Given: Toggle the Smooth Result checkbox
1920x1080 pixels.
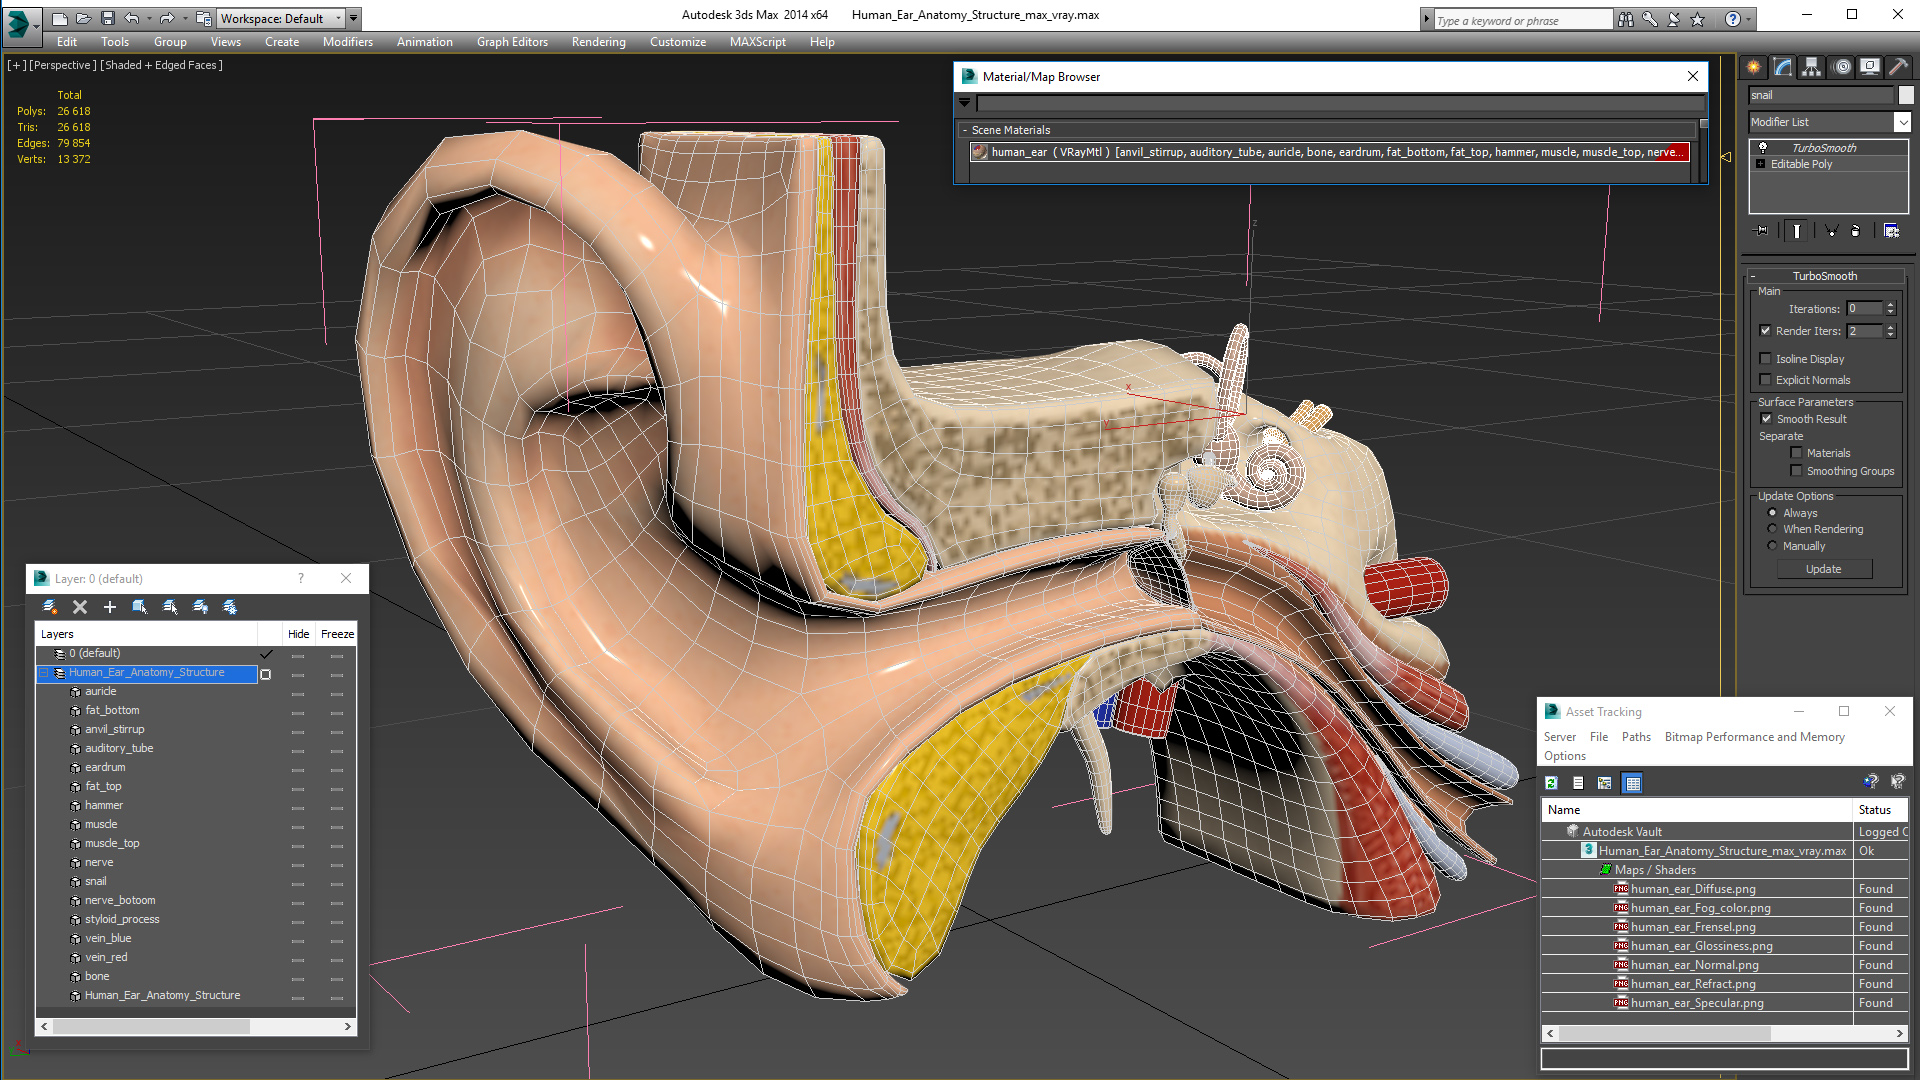Looking at the screenshot, I should [1766, 419].
